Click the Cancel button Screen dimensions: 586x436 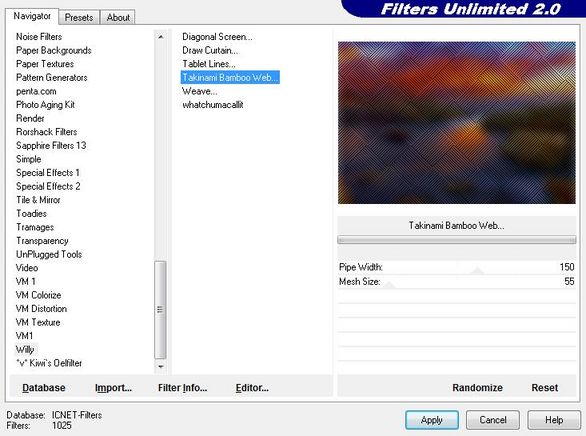point(493,420)
